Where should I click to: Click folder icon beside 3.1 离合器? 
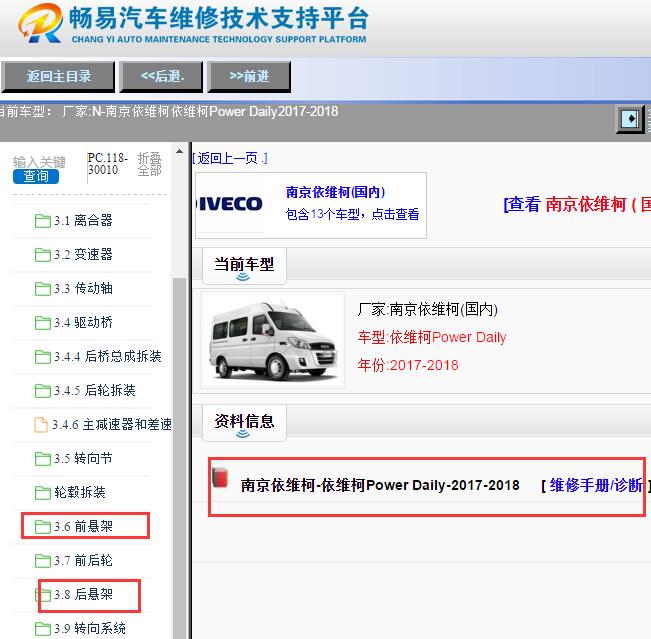tap(43, 220)
